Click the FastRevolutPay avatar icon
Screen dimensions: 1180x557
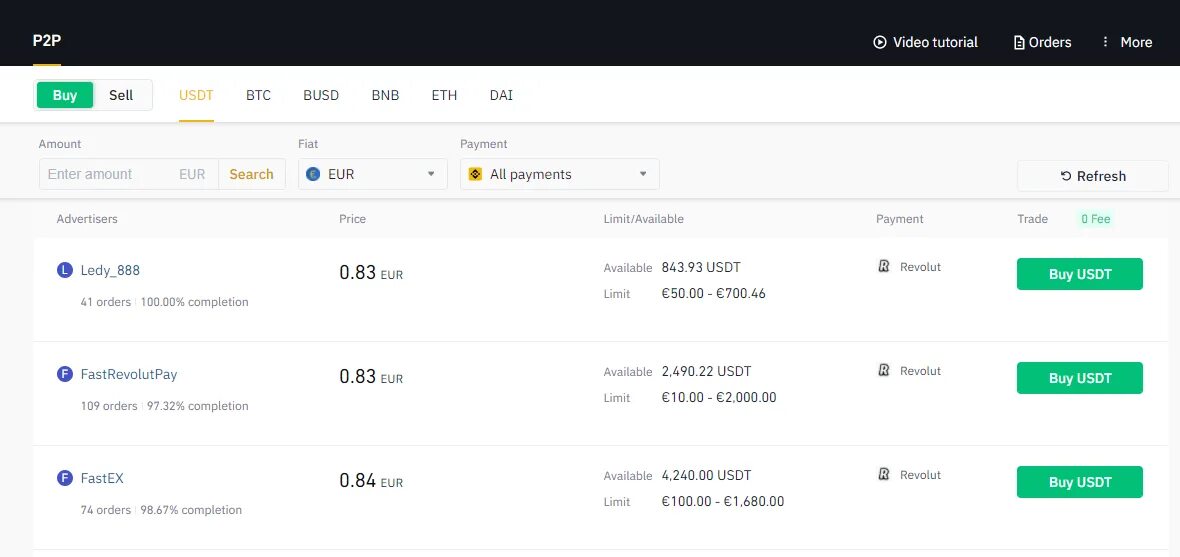pos(65,373)
